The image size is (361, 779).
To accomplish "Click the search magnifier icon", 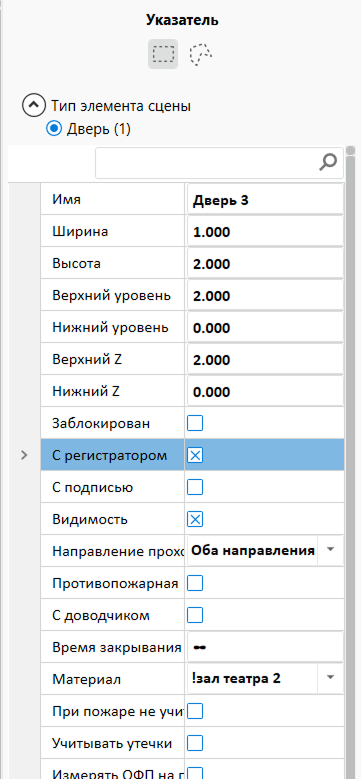I will (x=328, y=162).
